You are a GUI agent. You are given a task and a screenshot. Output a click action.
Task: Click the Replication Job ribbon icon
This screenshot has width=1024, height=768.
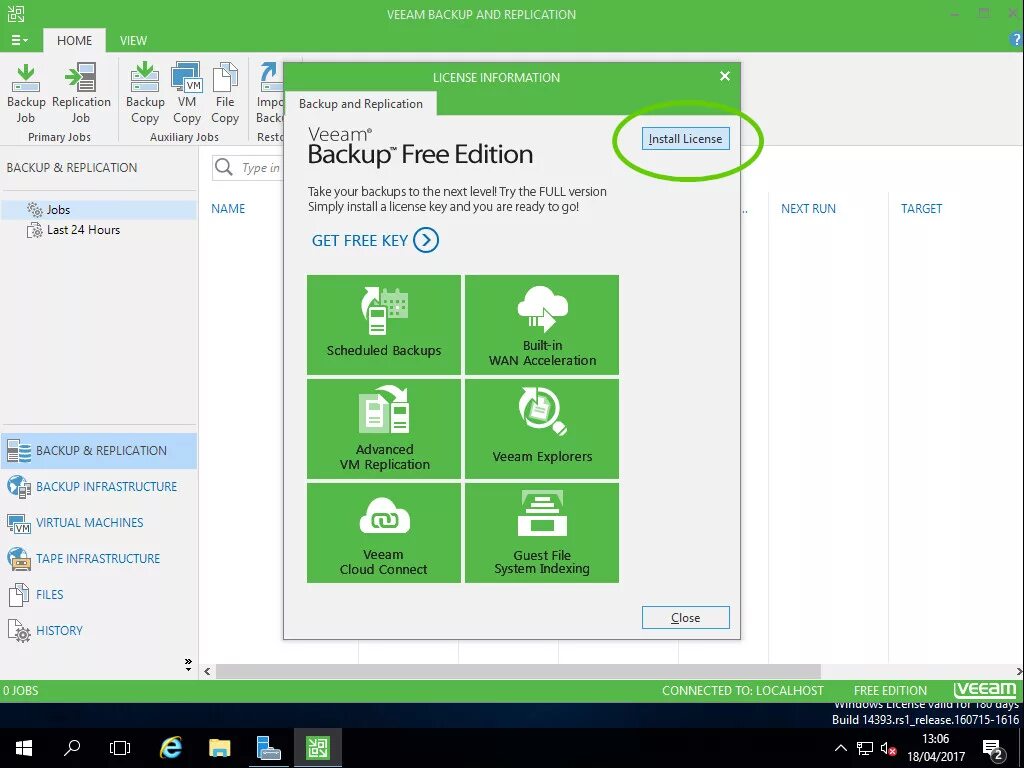pyautogui.click(x=81, y=93)
